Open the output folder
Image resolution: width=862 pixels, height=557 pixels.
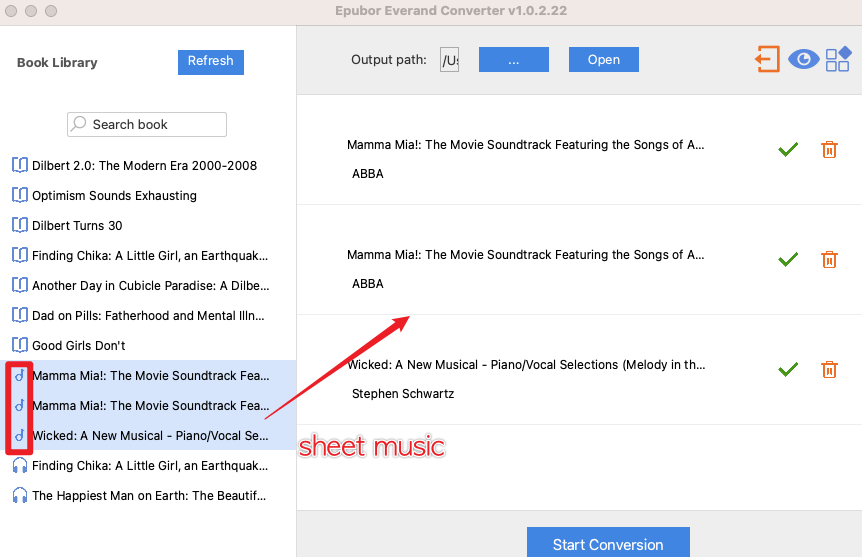tap(604, 59)
